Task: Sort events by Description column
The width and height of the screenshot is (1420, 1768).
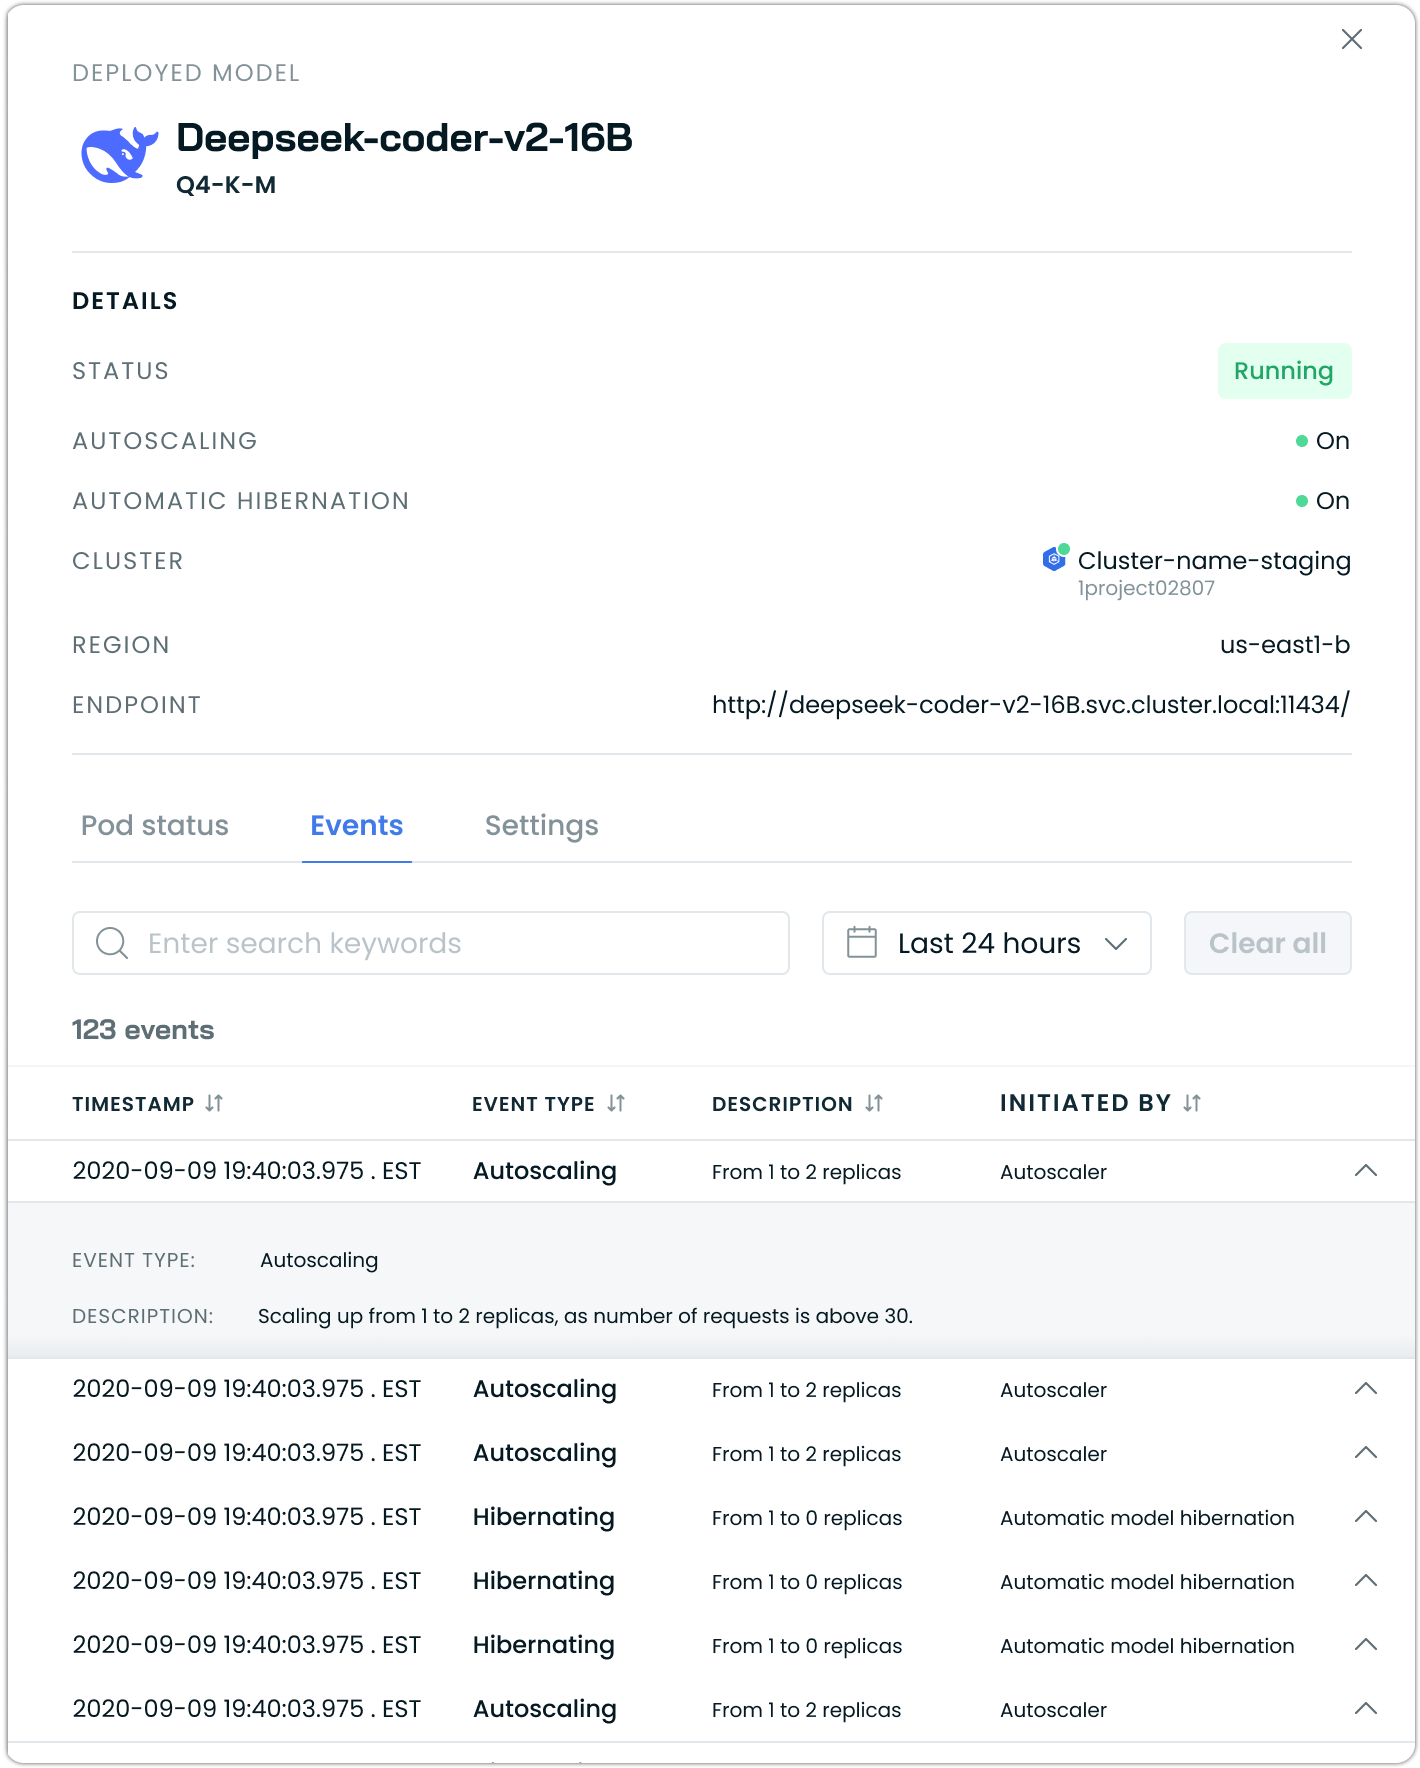Action: pyautogui.click(x=874, y=1103)
